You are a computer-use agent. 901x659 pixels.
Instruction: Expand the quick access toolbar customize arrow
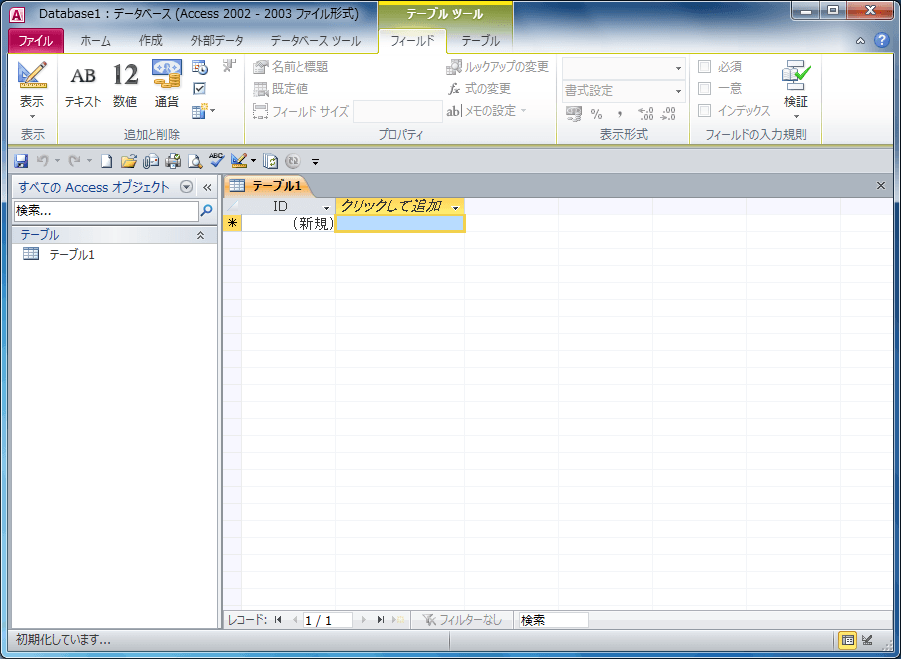(x=315, y=162)
